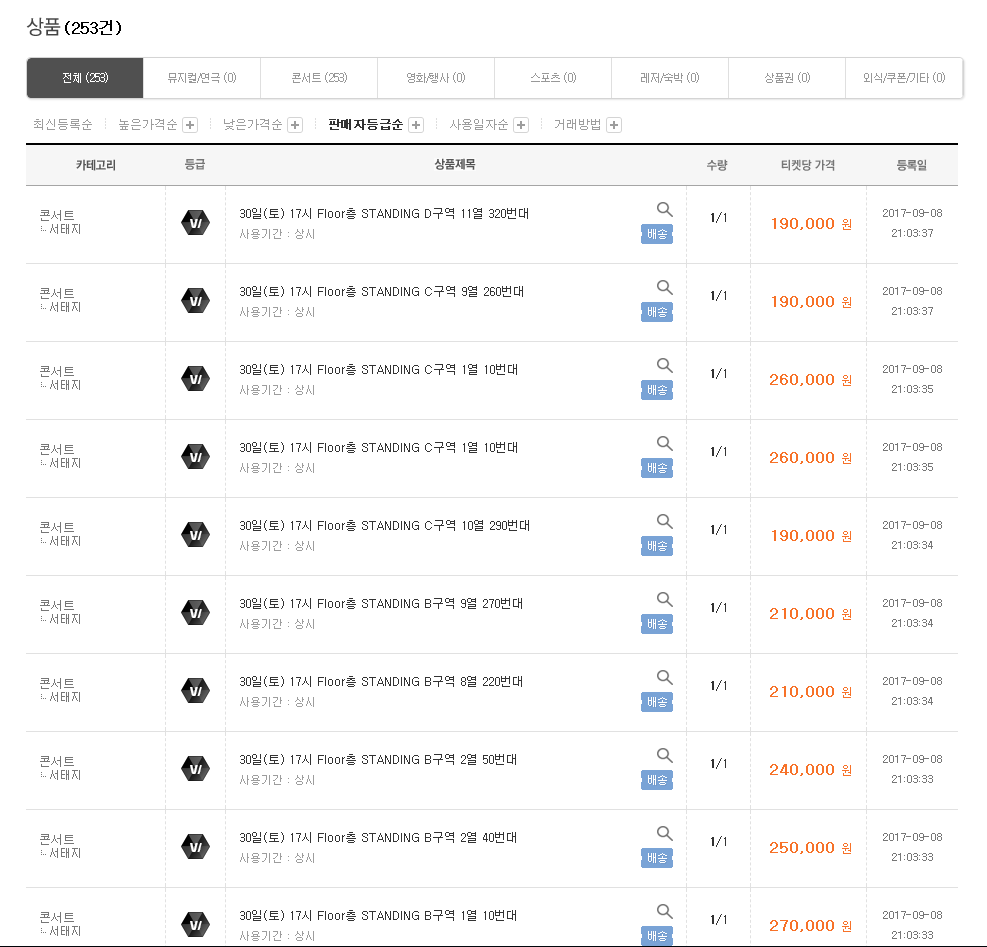Viewport: 987px width, 947px height.
Task: Click 배송 badge on B구역 2열 50번대 row
Action: click(657, 781)
